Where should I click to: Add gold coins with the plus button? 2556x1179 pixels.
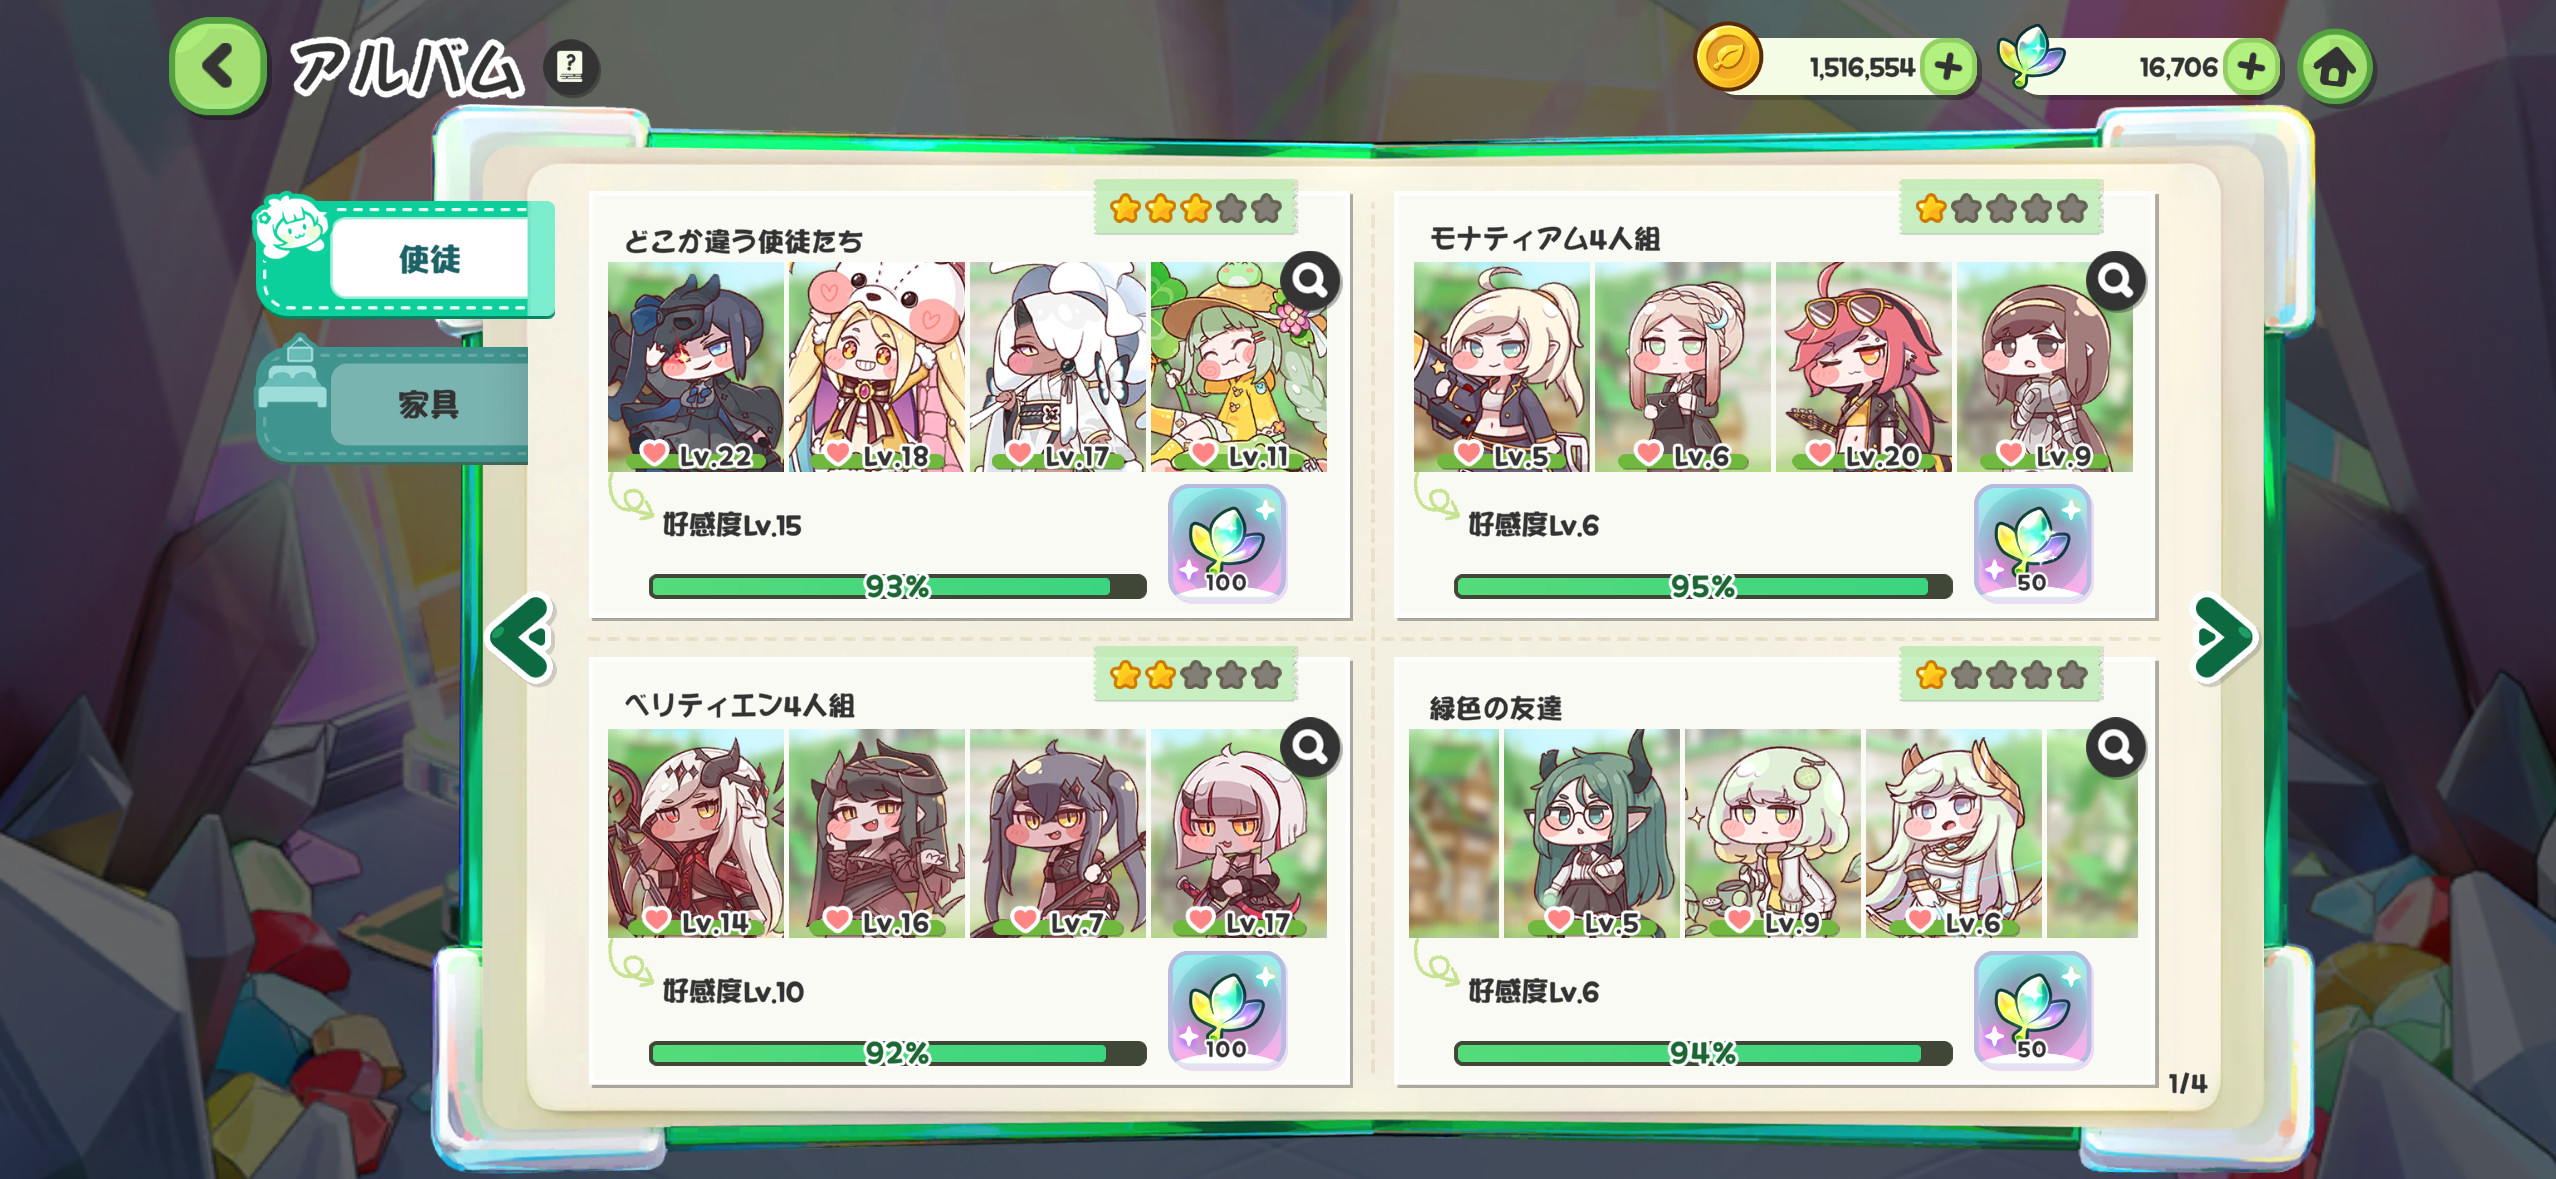click(x=1948, y=67)
